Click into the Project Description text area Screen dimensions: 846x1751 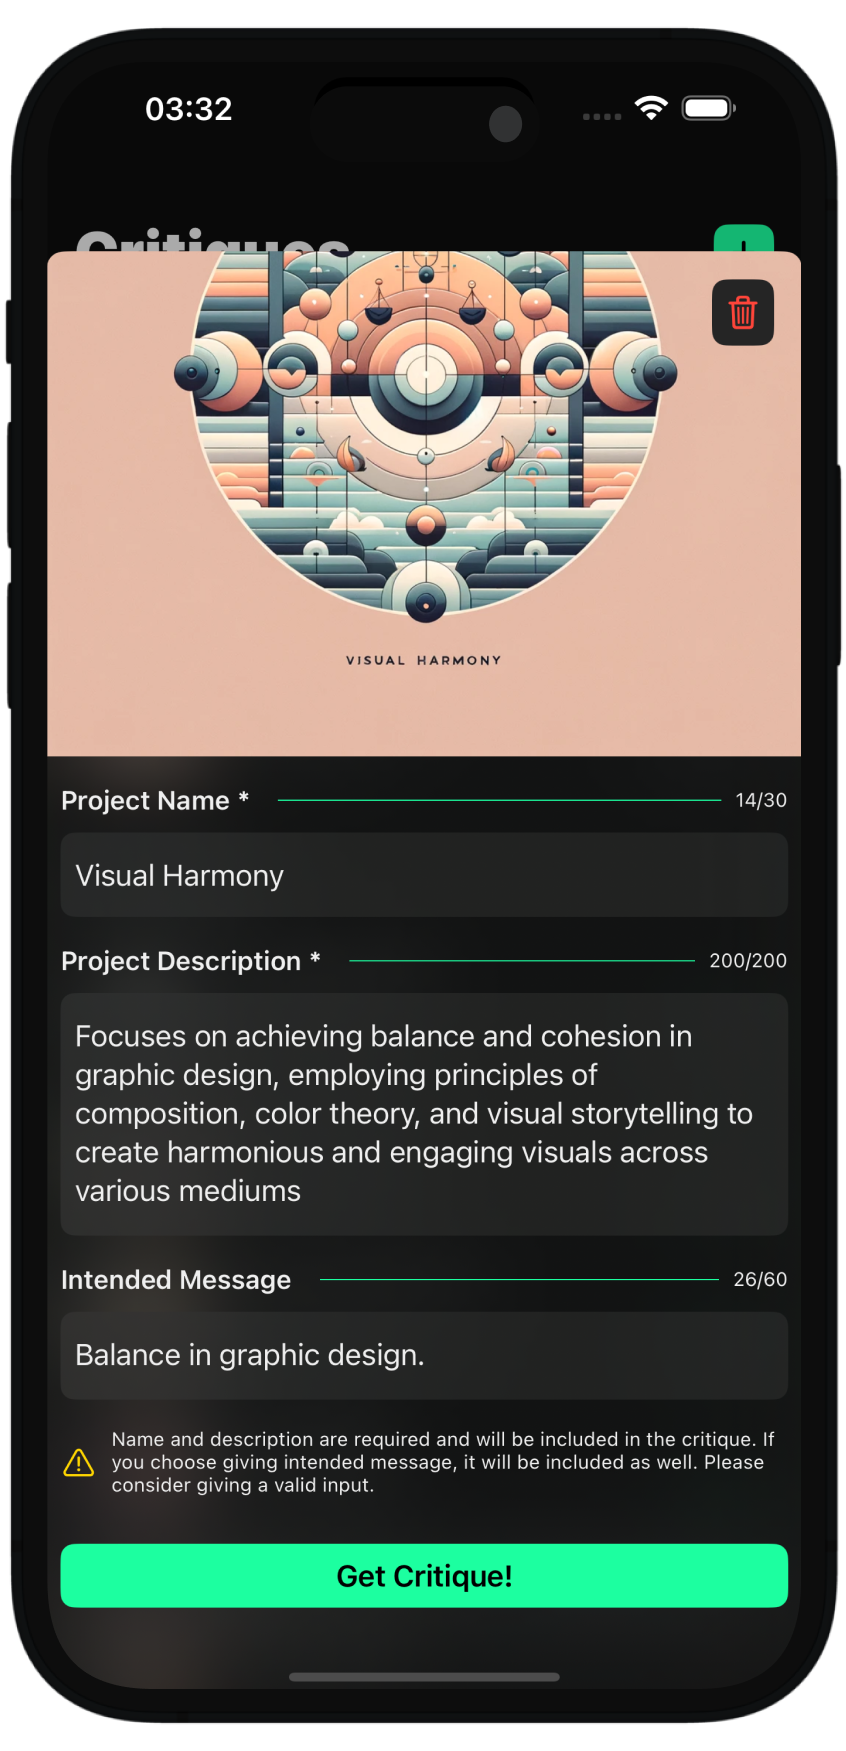[424, 1113]
